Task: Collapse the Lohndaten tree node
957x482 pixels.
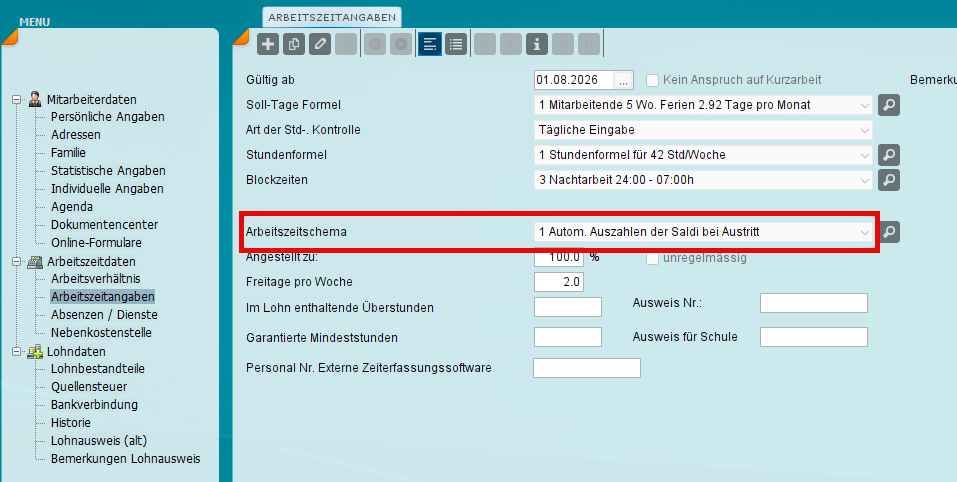Action: pos(16,351)
